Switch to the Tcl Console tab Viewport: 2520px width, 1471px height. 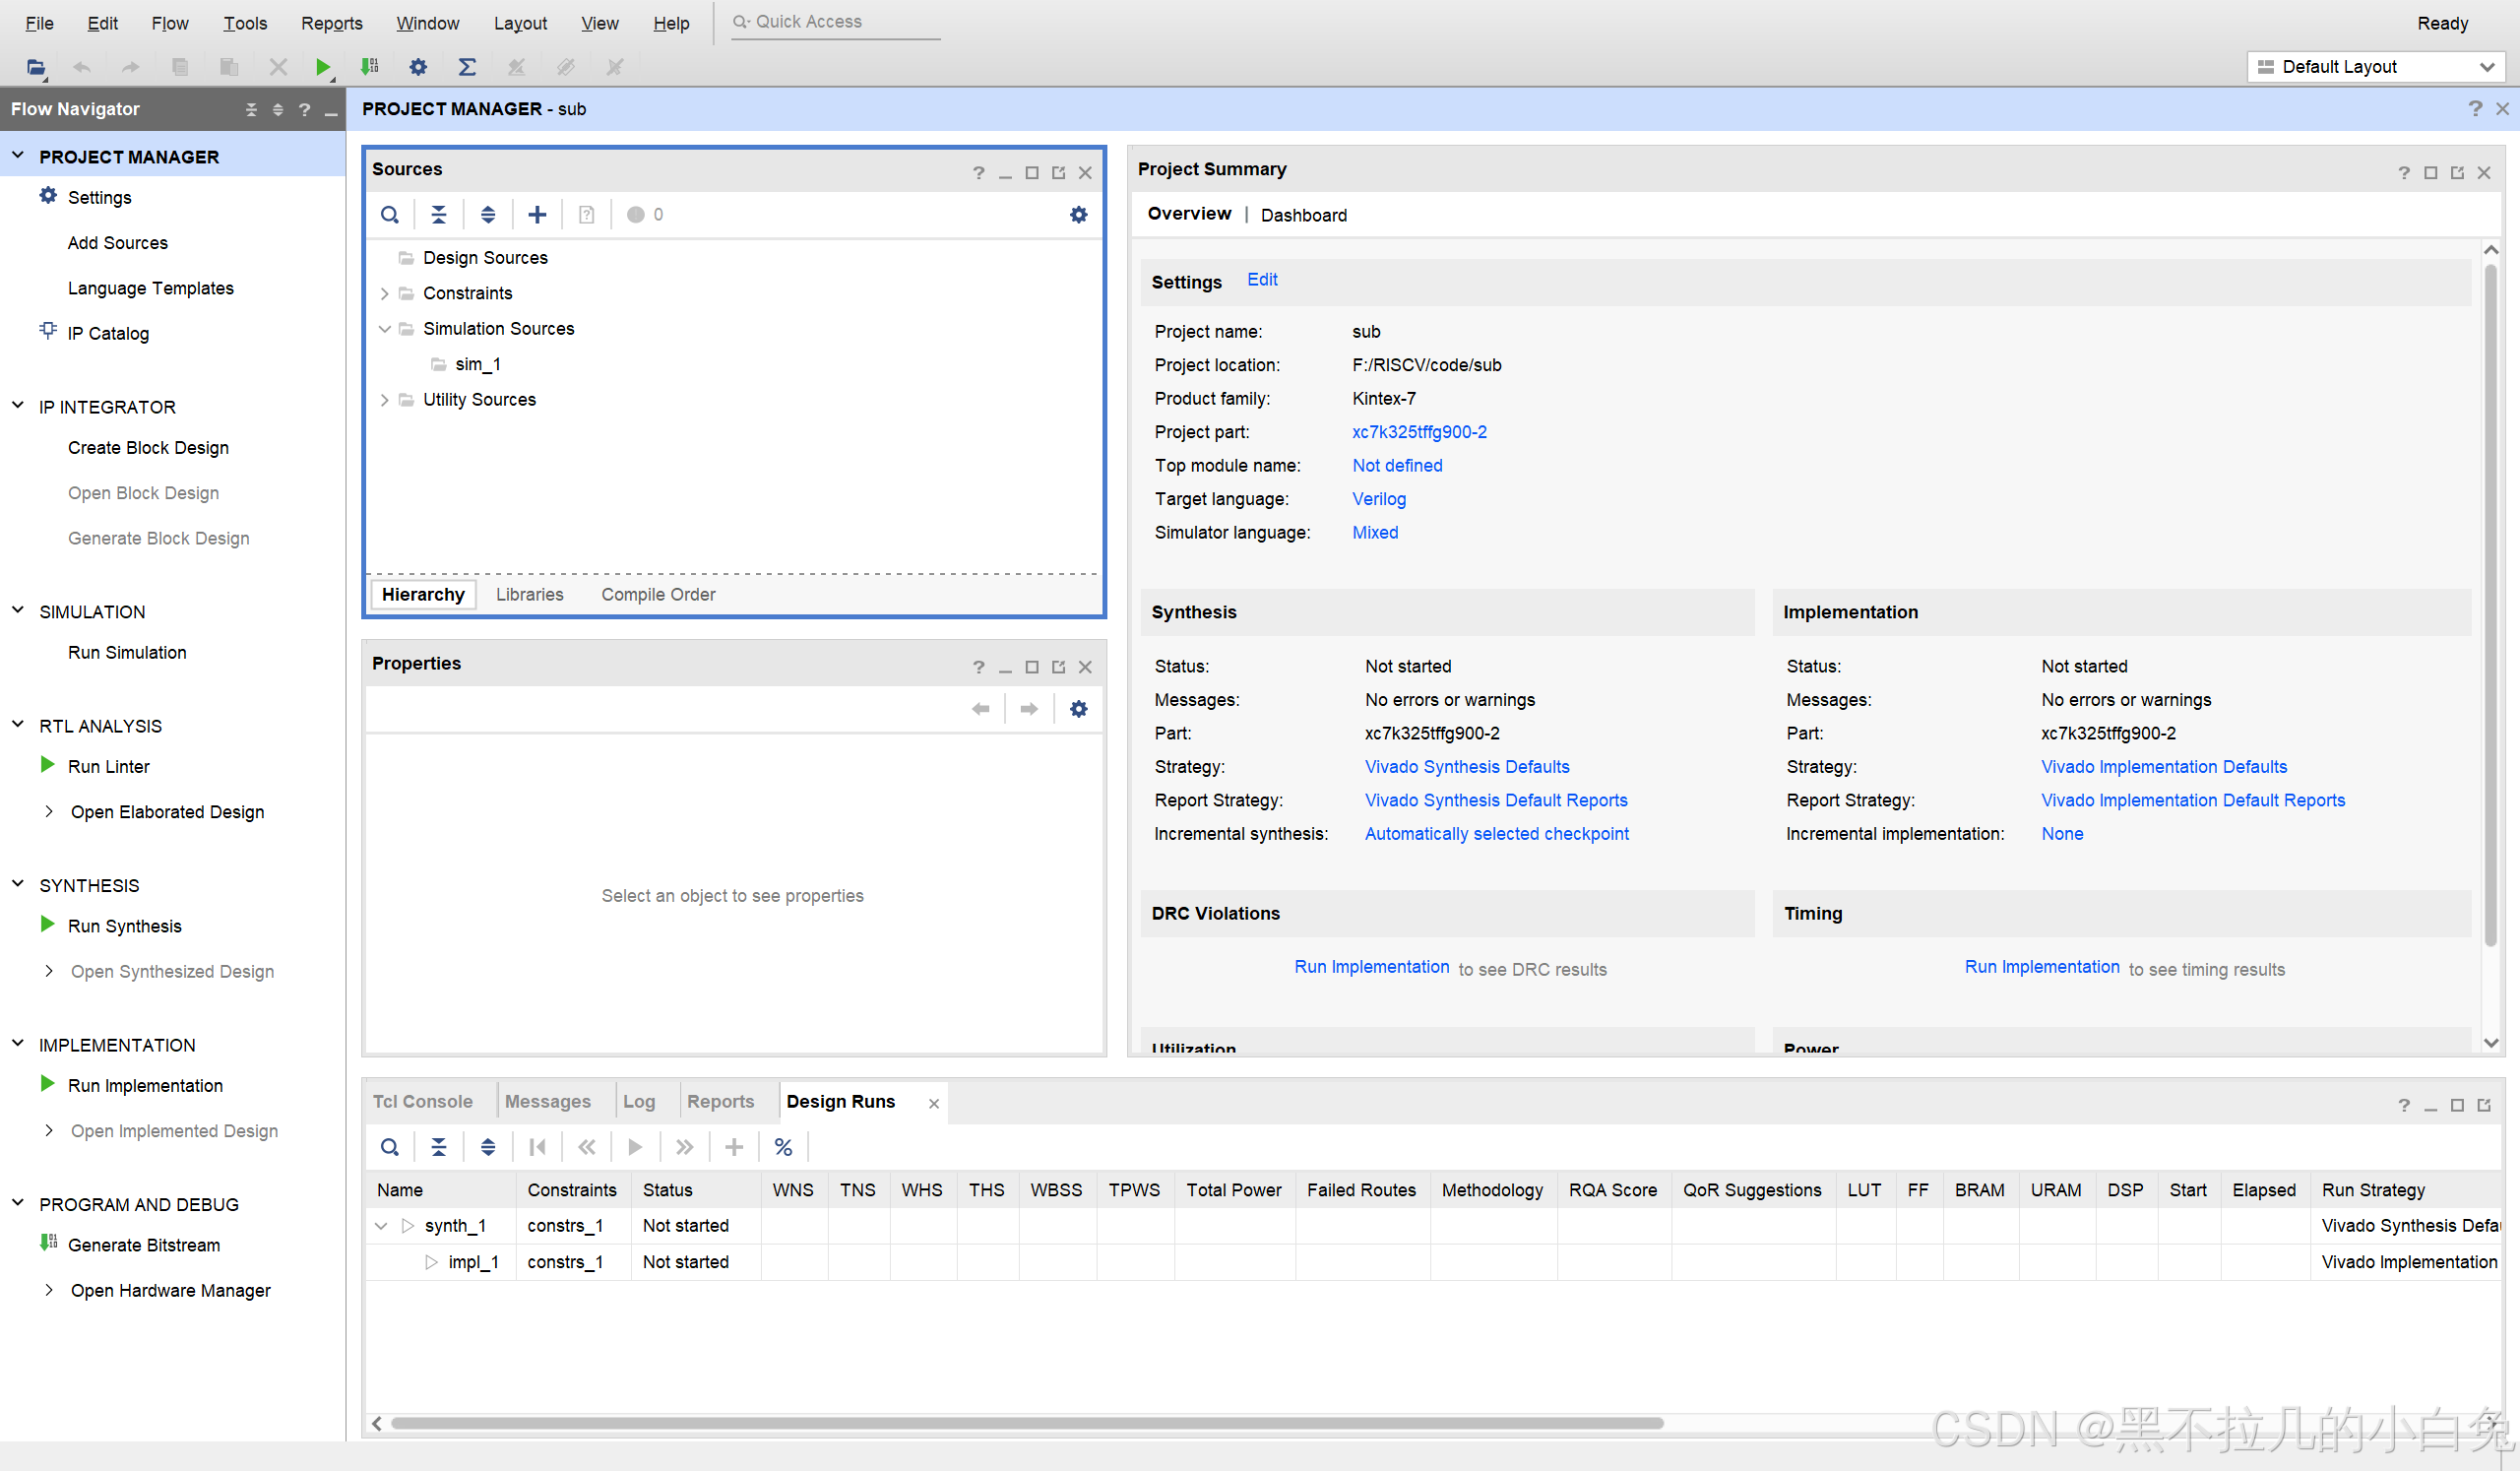pyautogui.click(x=422, y=1101)
